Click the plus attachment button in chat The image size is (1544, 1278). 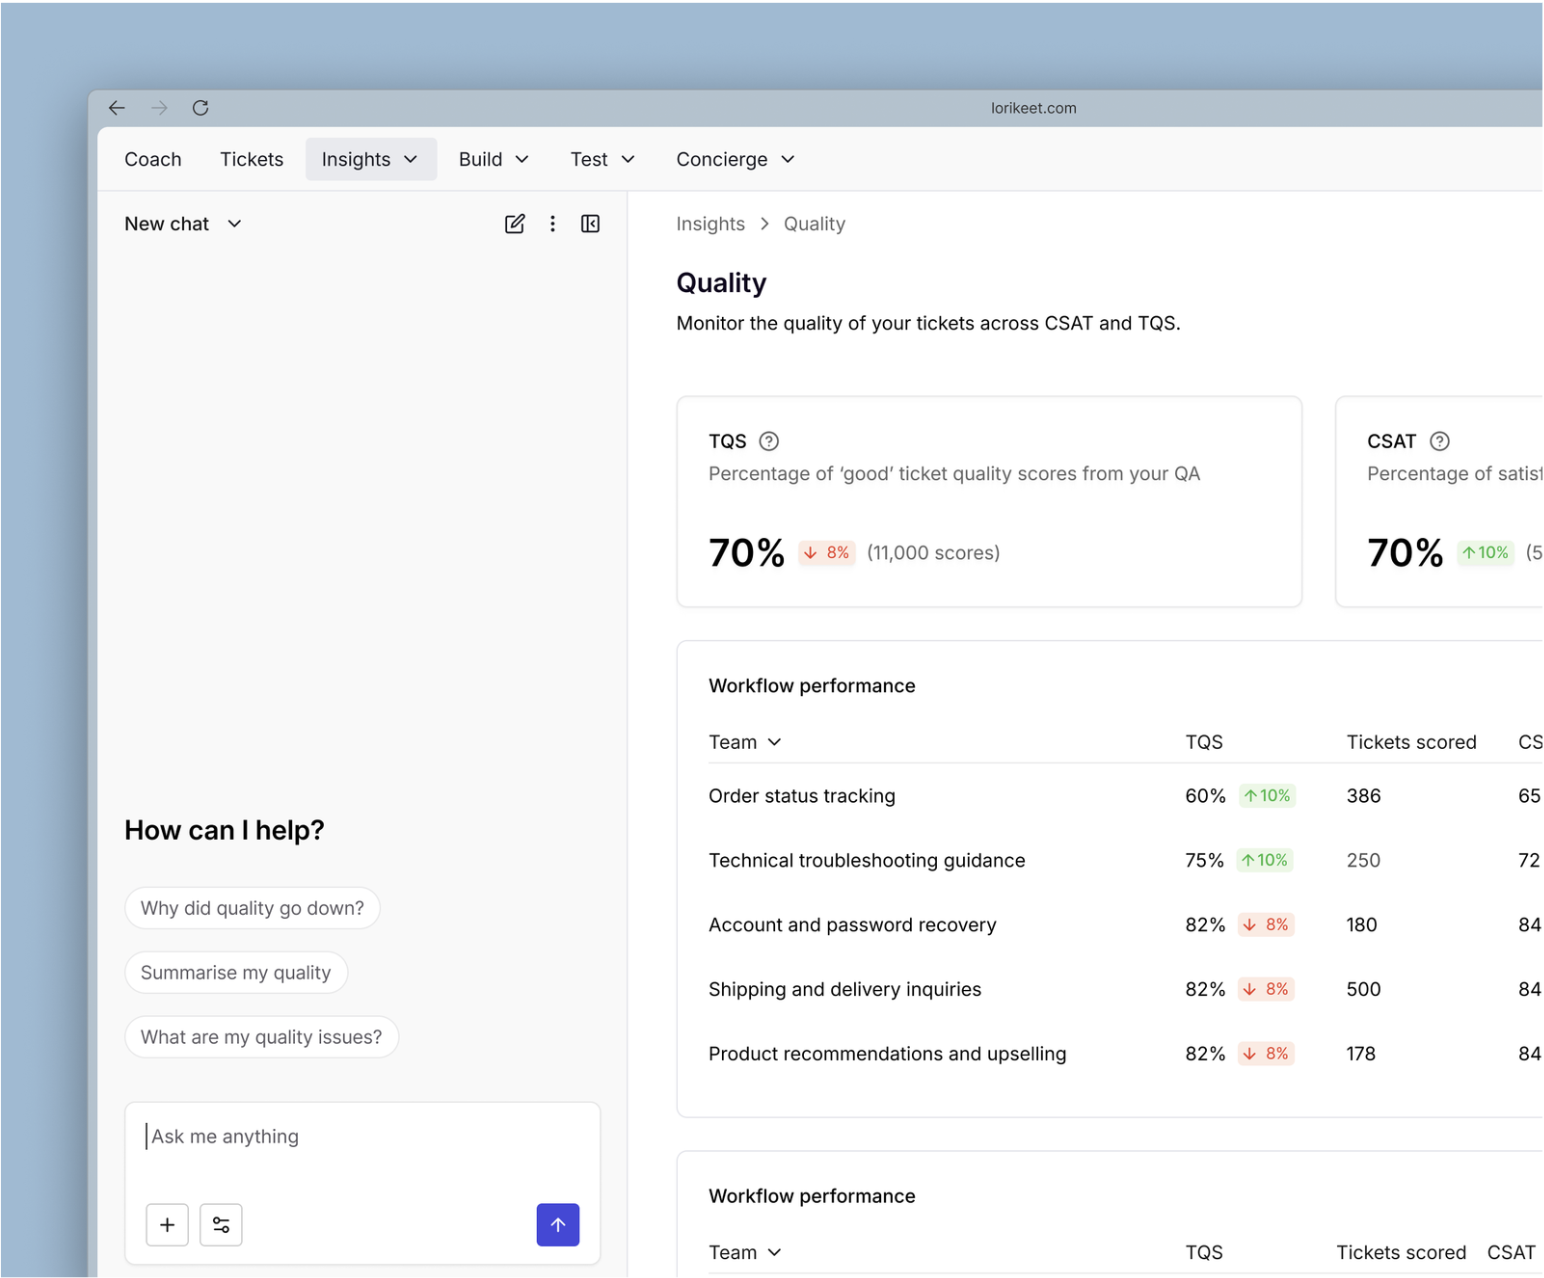pyautogui.click(x=167, y=1225)
